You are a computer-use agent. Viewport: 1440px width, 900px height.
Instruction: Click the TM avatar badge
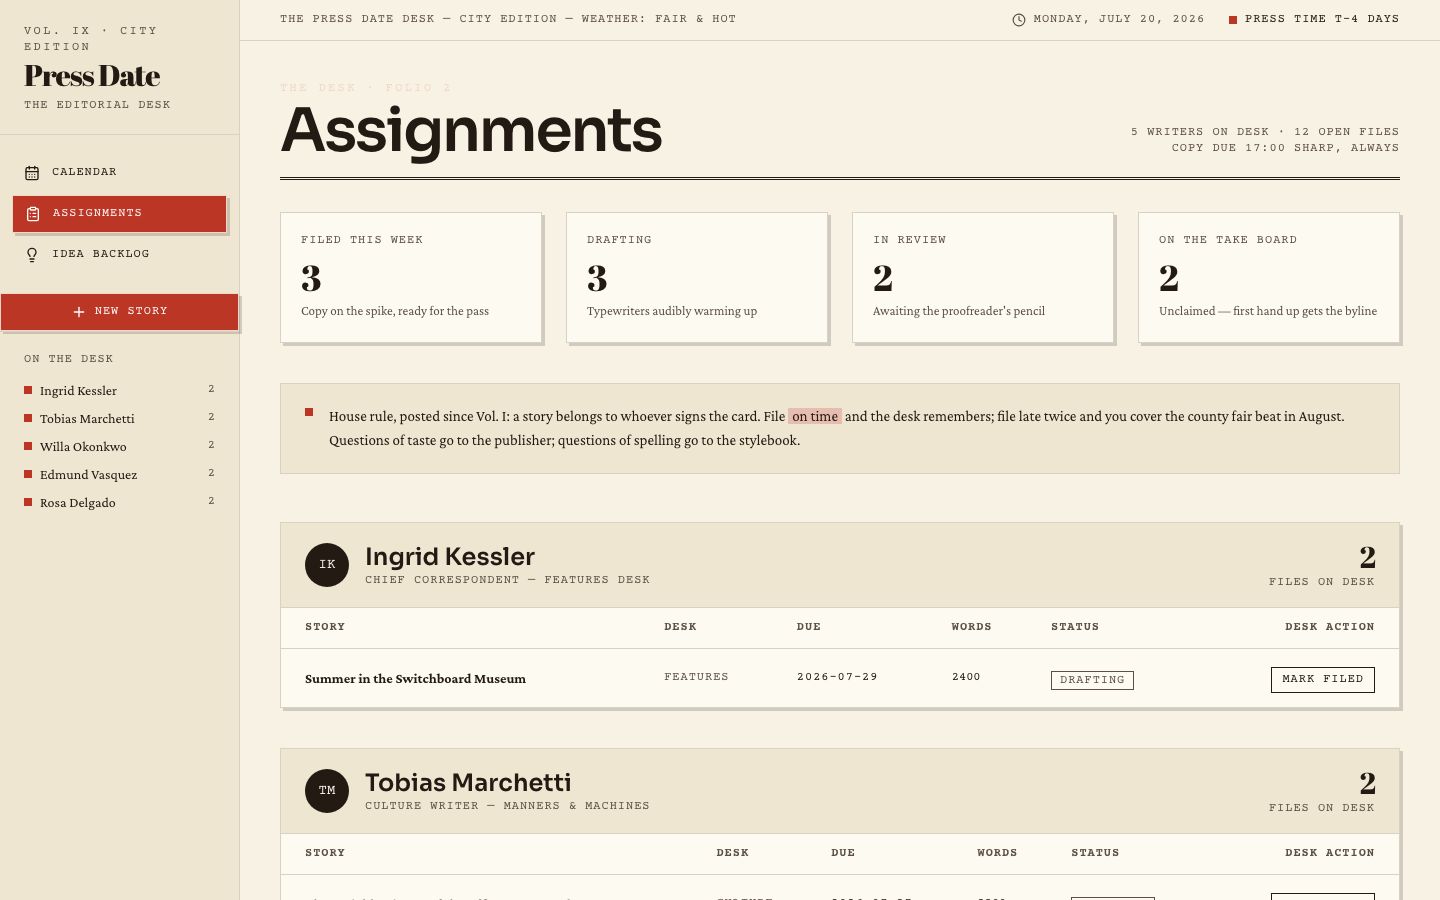pos(327,791)
